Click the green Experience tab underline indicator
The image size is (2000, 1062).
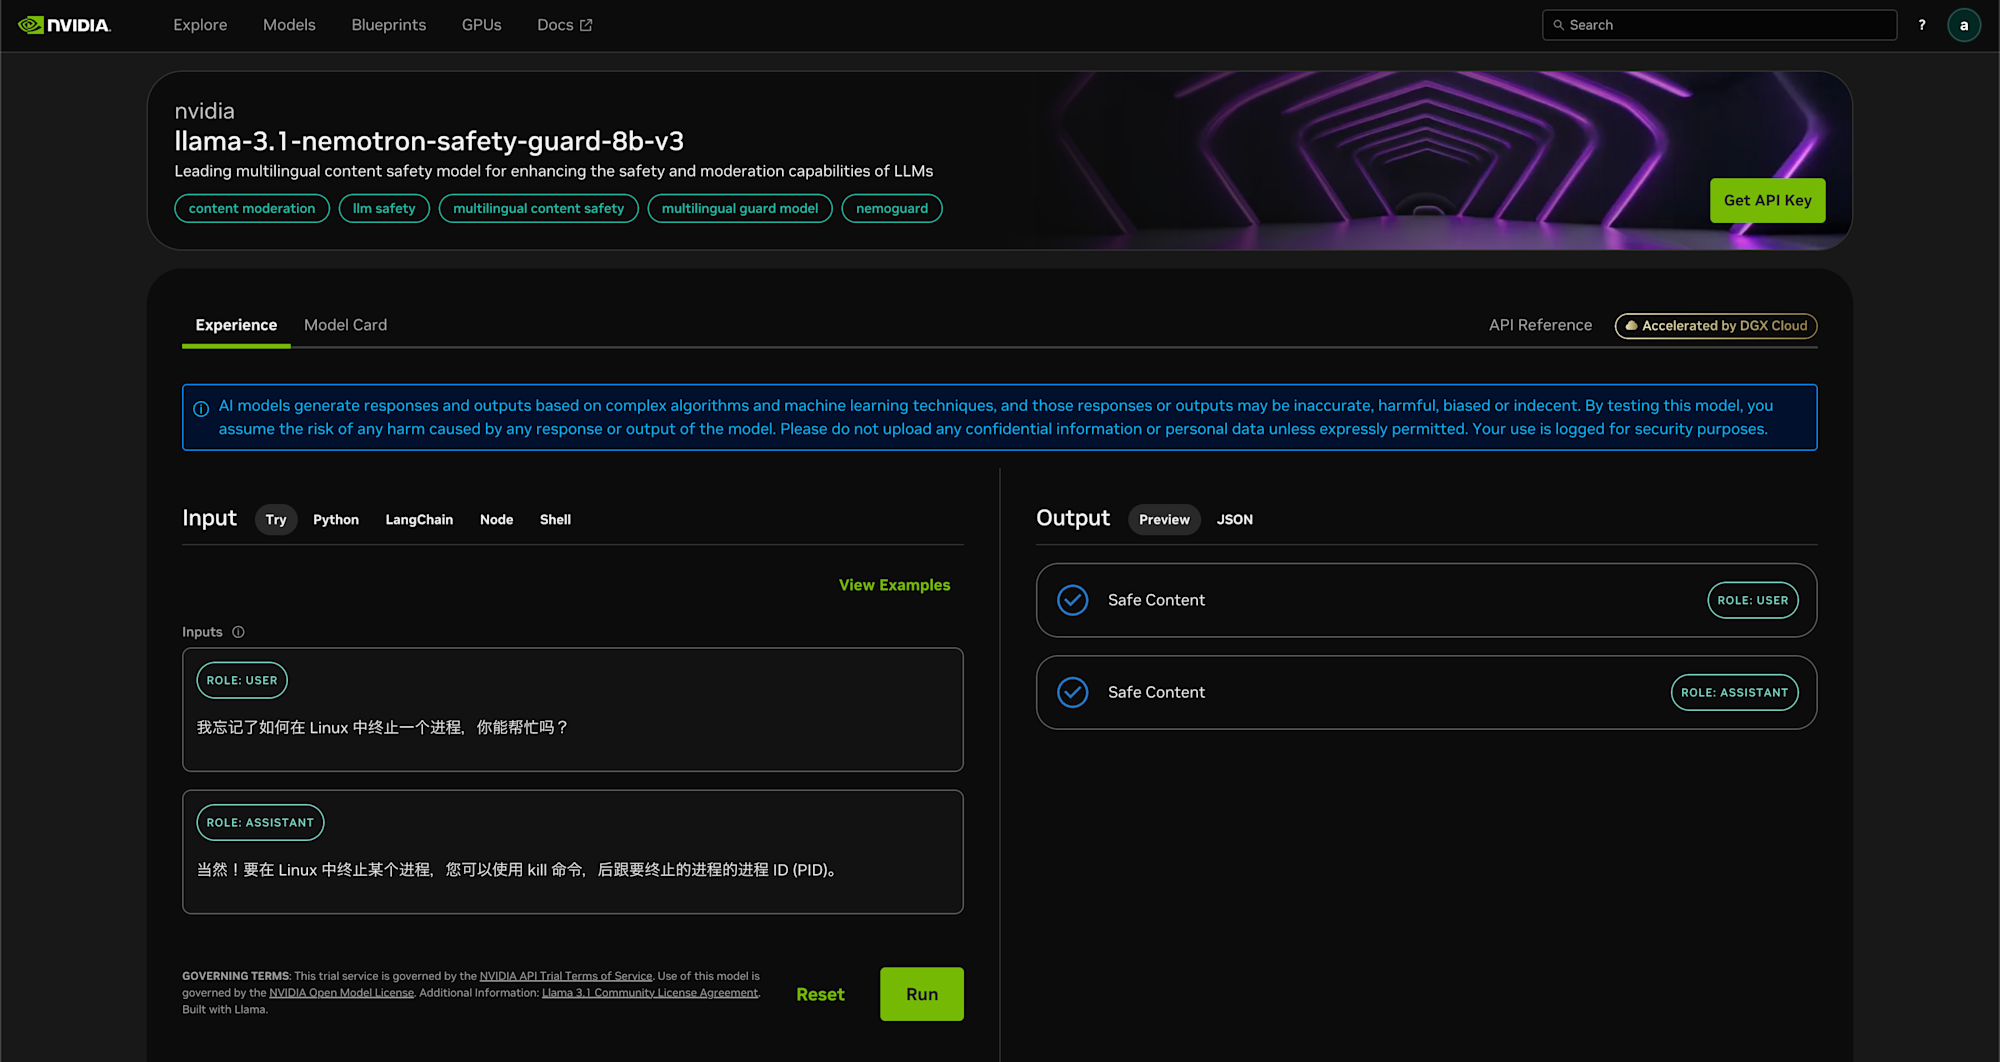point(236,347)
